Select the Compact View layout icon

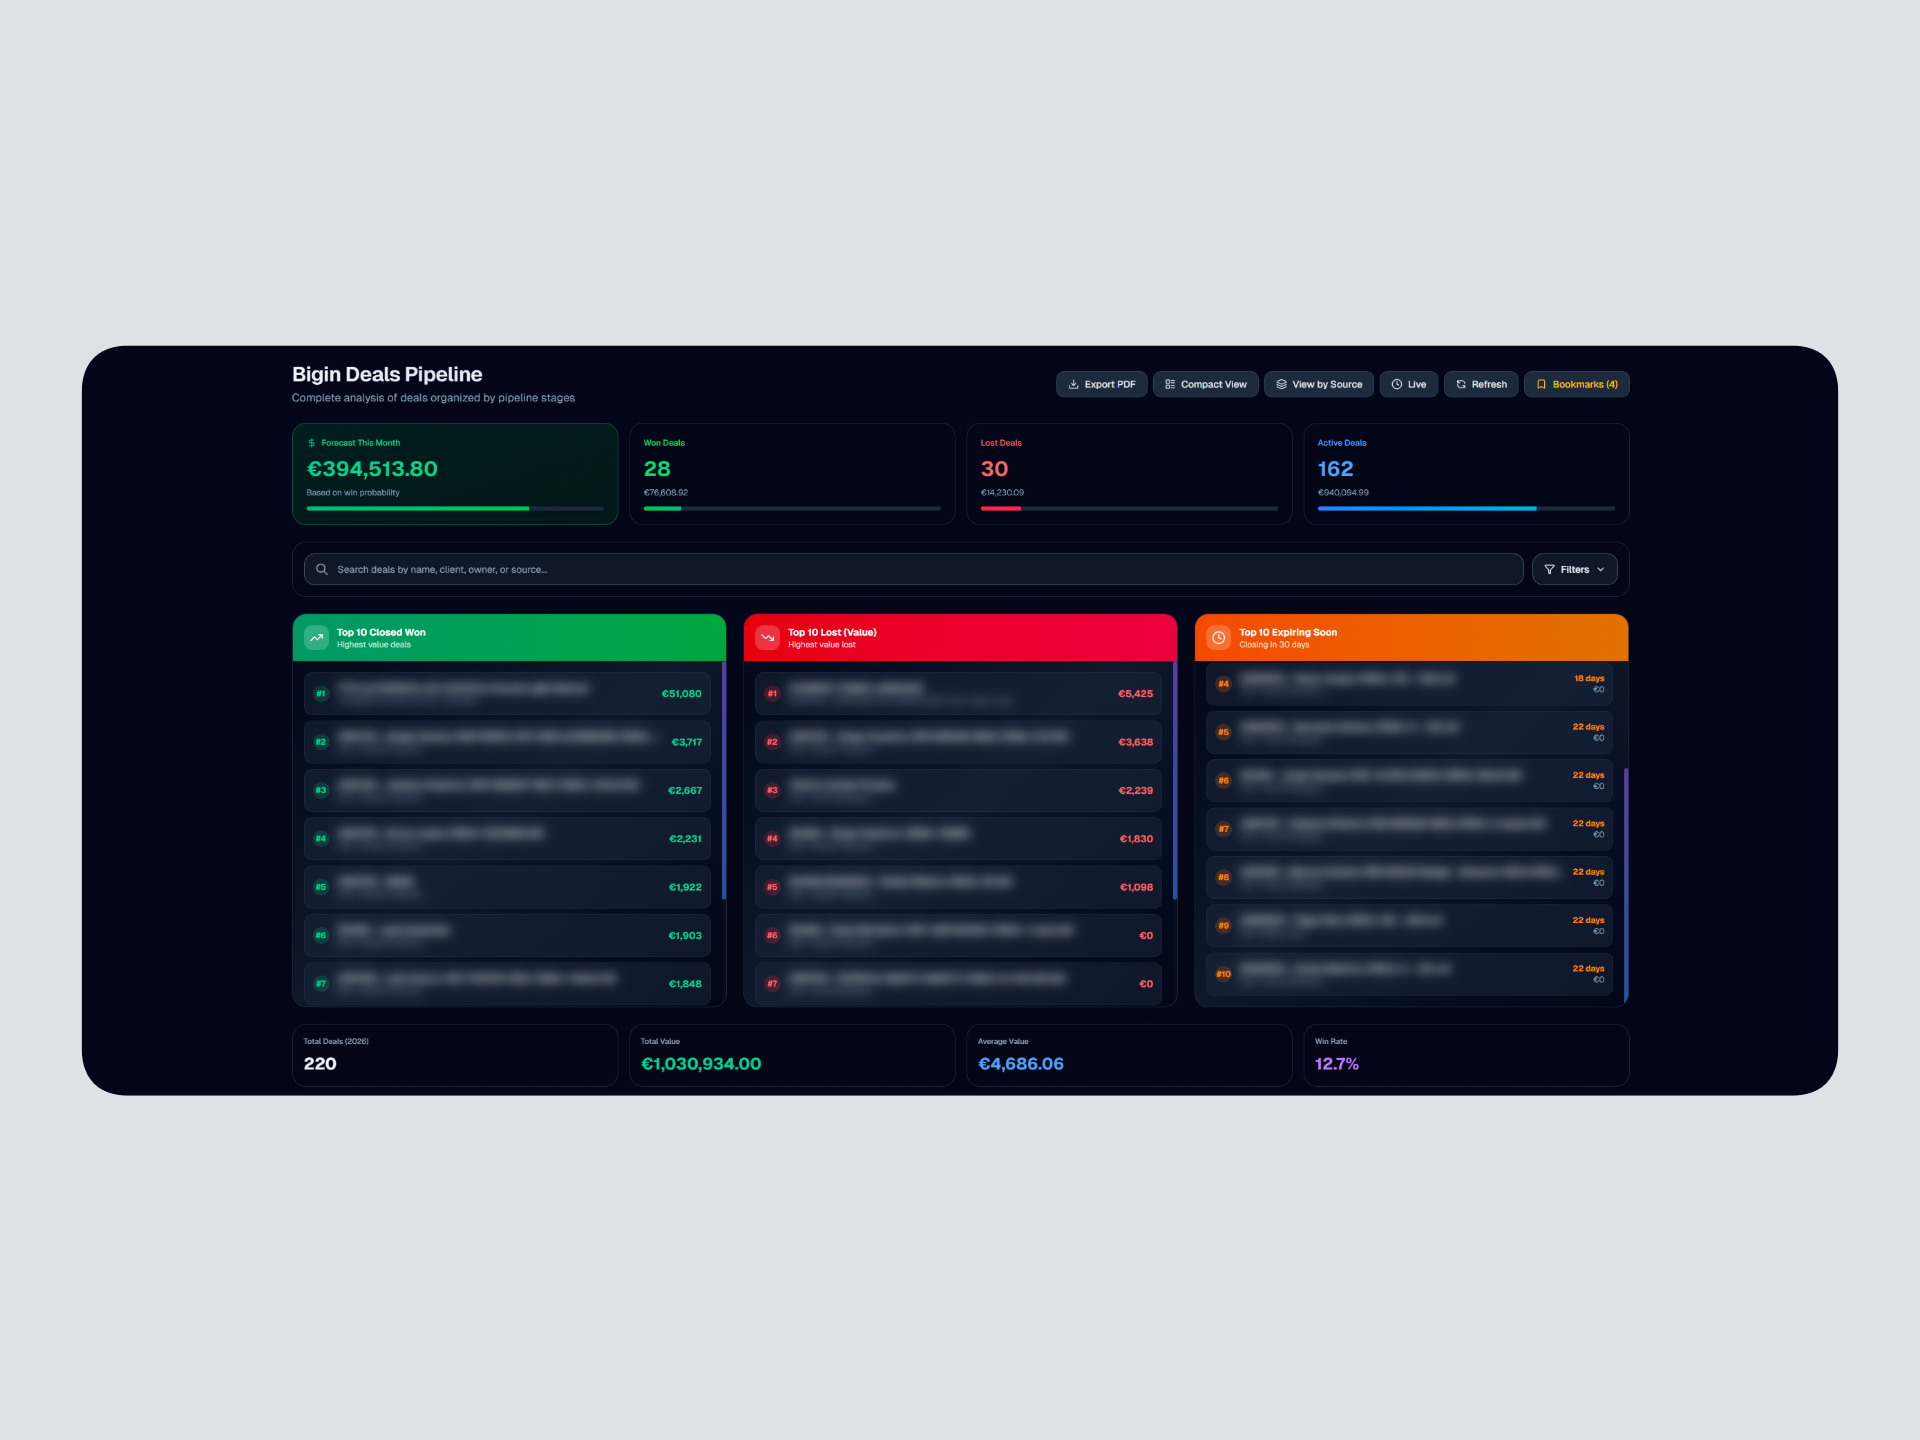pos(1170,384)
